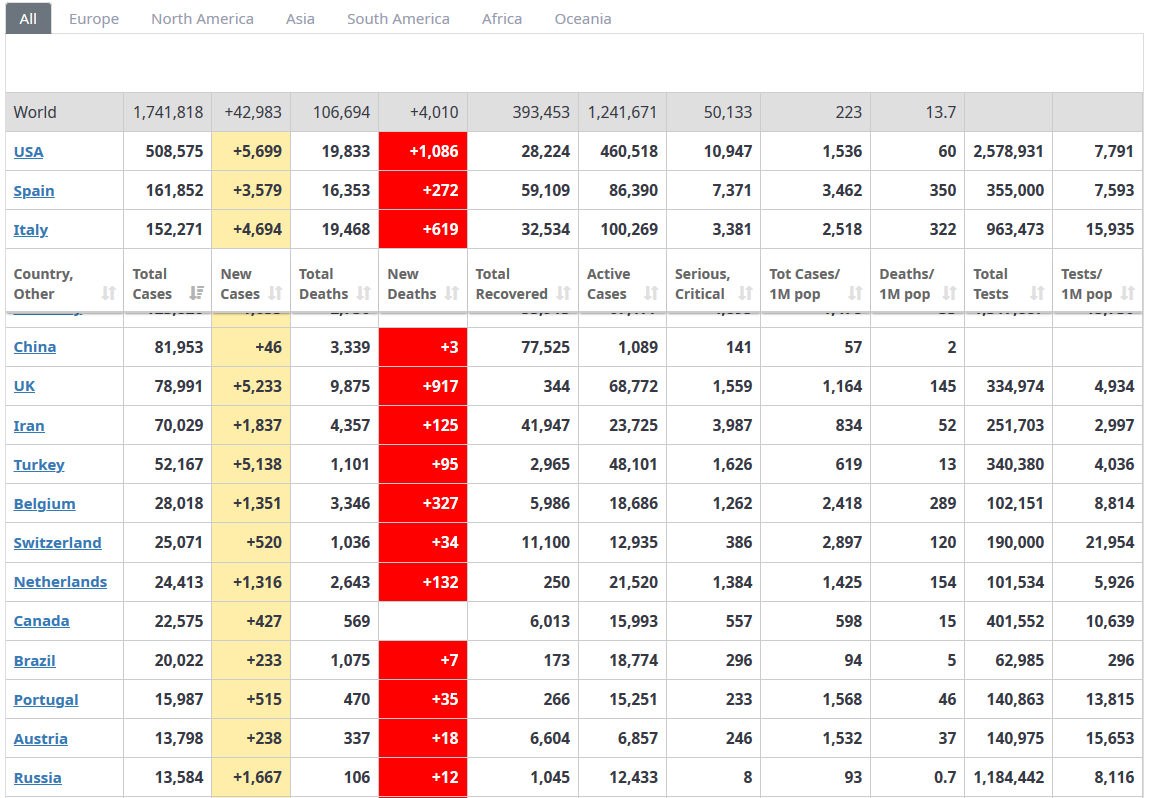
Task: Click Italy new deaths +619
Action: pos(423,230)
